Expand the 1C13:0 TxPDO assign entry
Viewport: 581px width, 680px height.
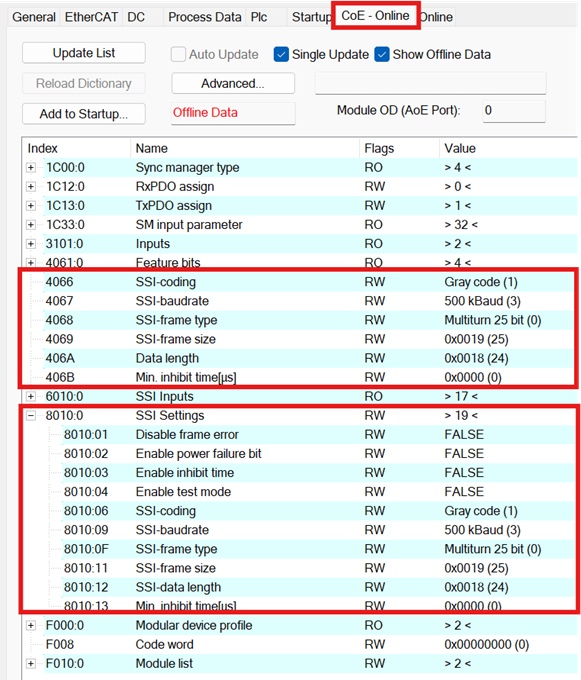(31, 206)
